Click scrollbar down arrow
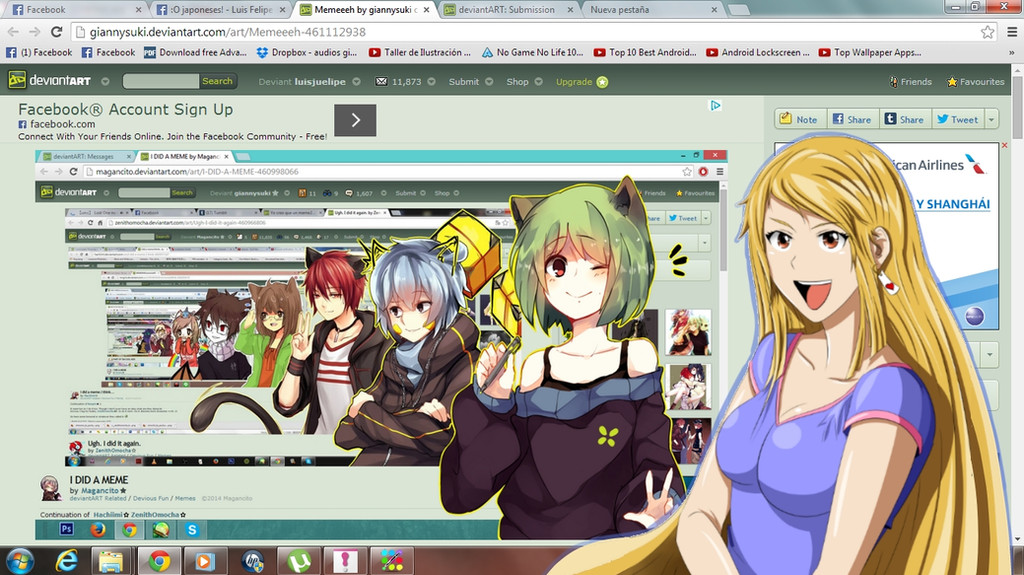Screen dimensions: 1024x575 coord(1018,539)
